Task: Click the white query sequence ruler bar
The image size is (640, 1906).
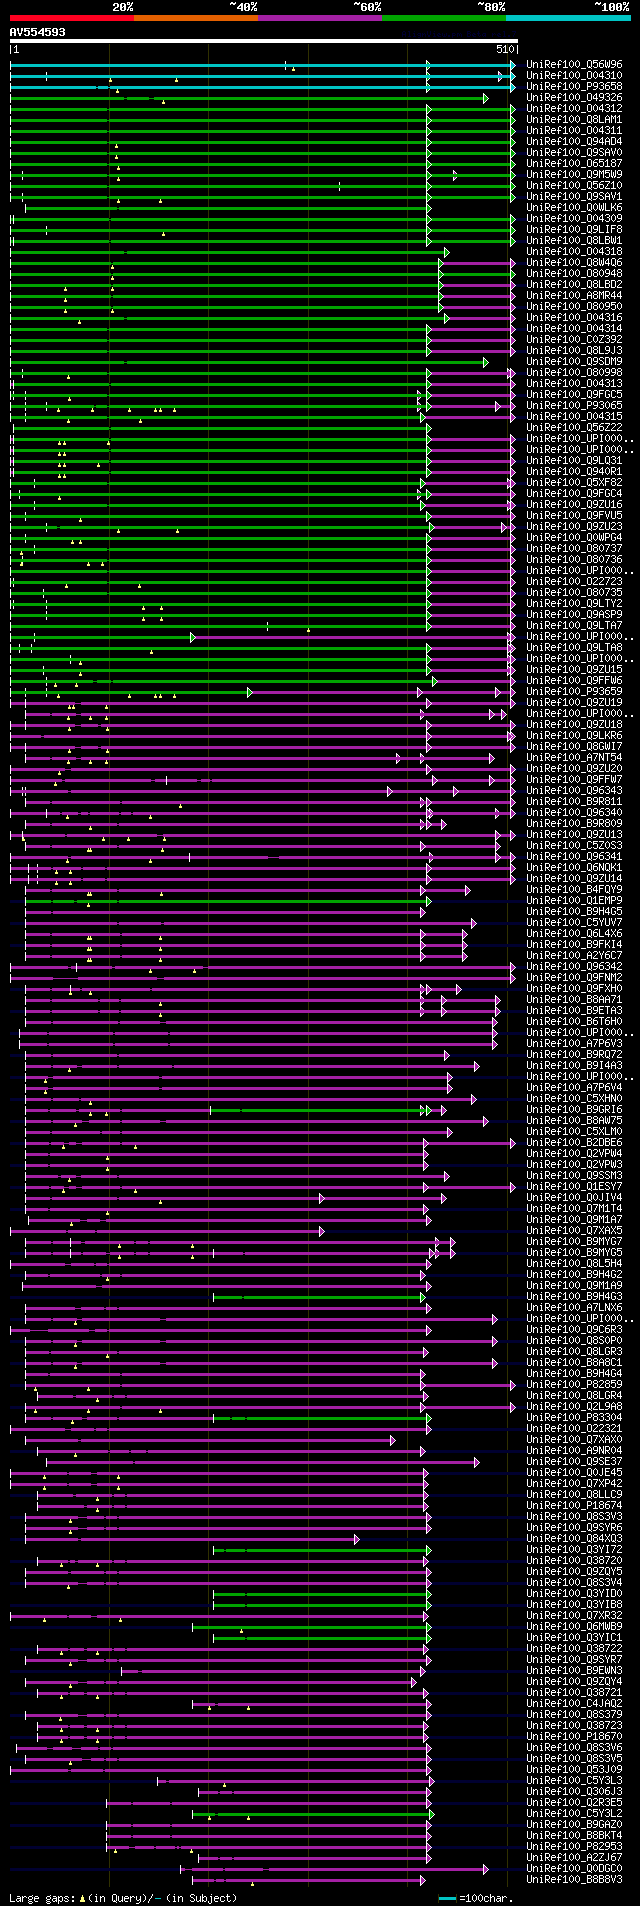Action: coord(263,41)
